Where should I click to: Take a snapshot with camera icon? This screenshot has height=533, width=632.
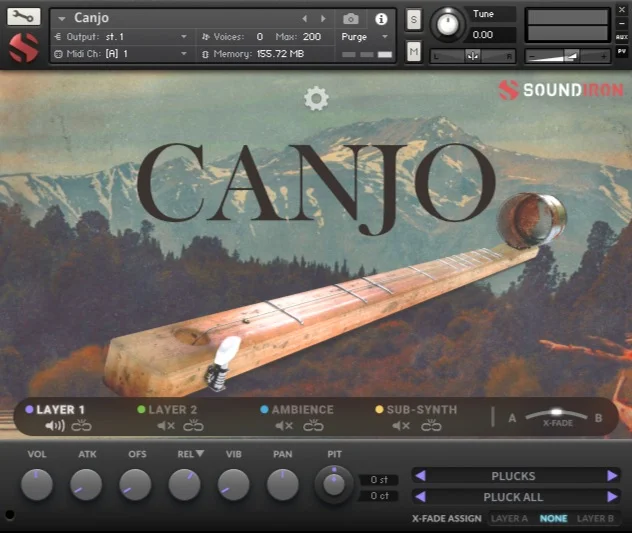pyautogui.click(x=351, y=19)
